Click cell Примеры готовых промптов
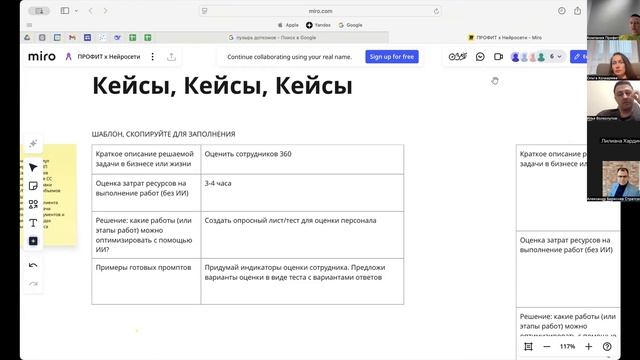 point(146,281)
